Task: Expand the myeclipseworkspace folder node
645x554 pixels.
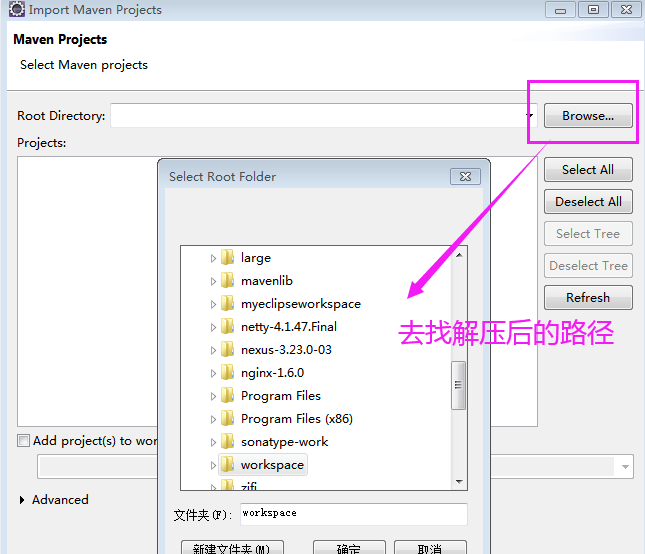Action: pyautogui.click(x=213, y=304)
